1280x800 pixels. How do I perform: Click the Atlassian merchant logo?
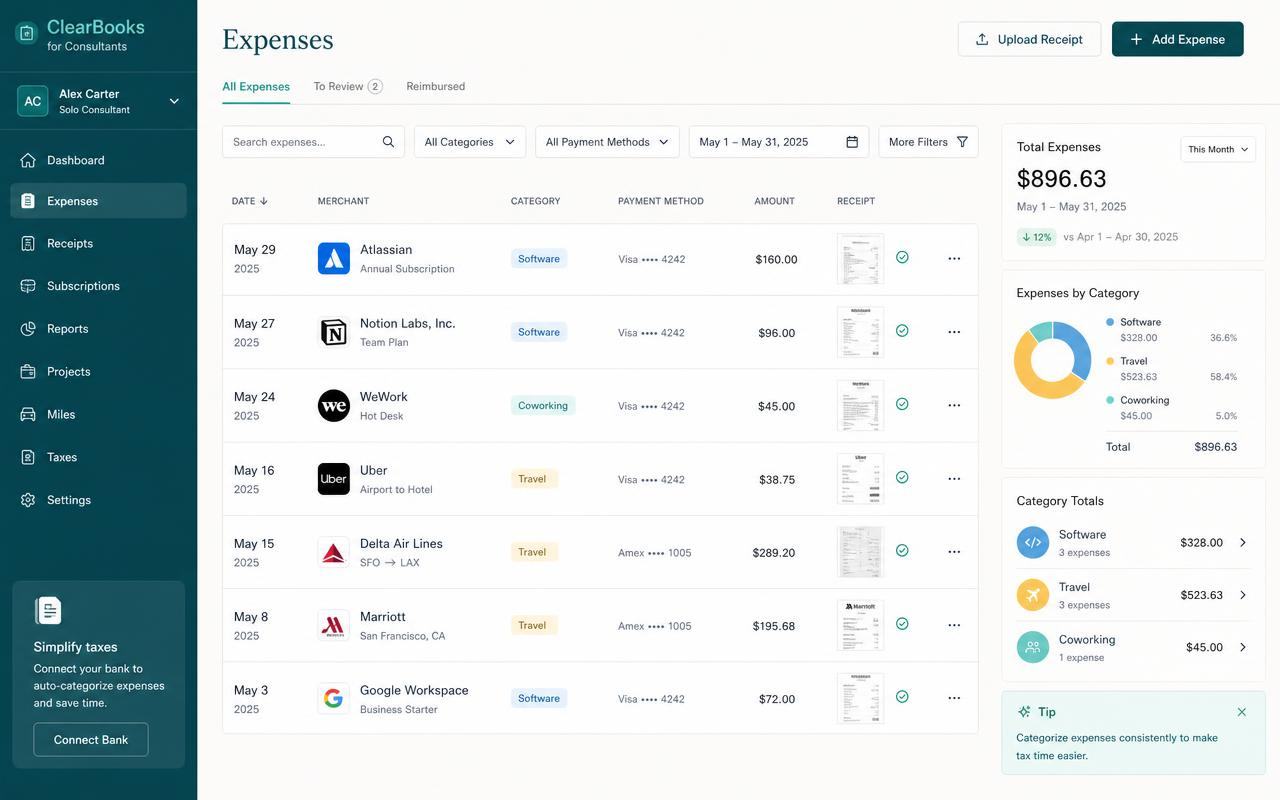coord(334,258)
